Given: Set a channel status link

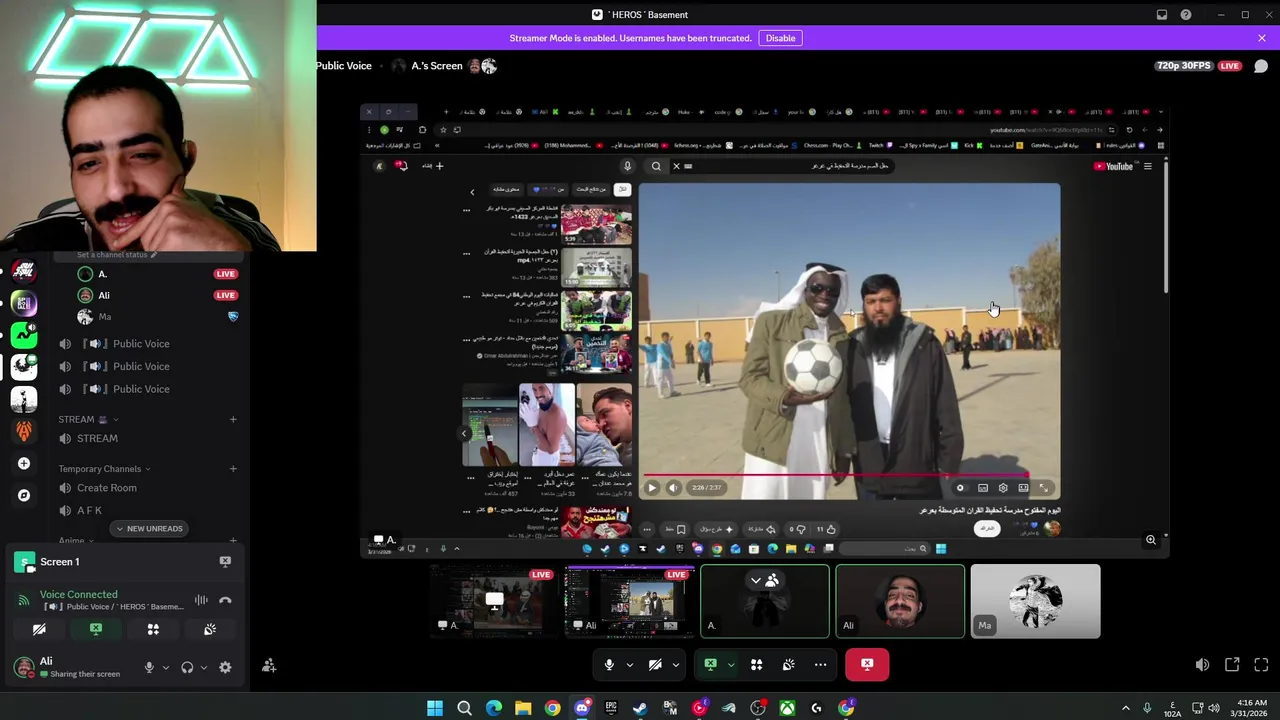Looking at the screenshot, I should [118, 255].
